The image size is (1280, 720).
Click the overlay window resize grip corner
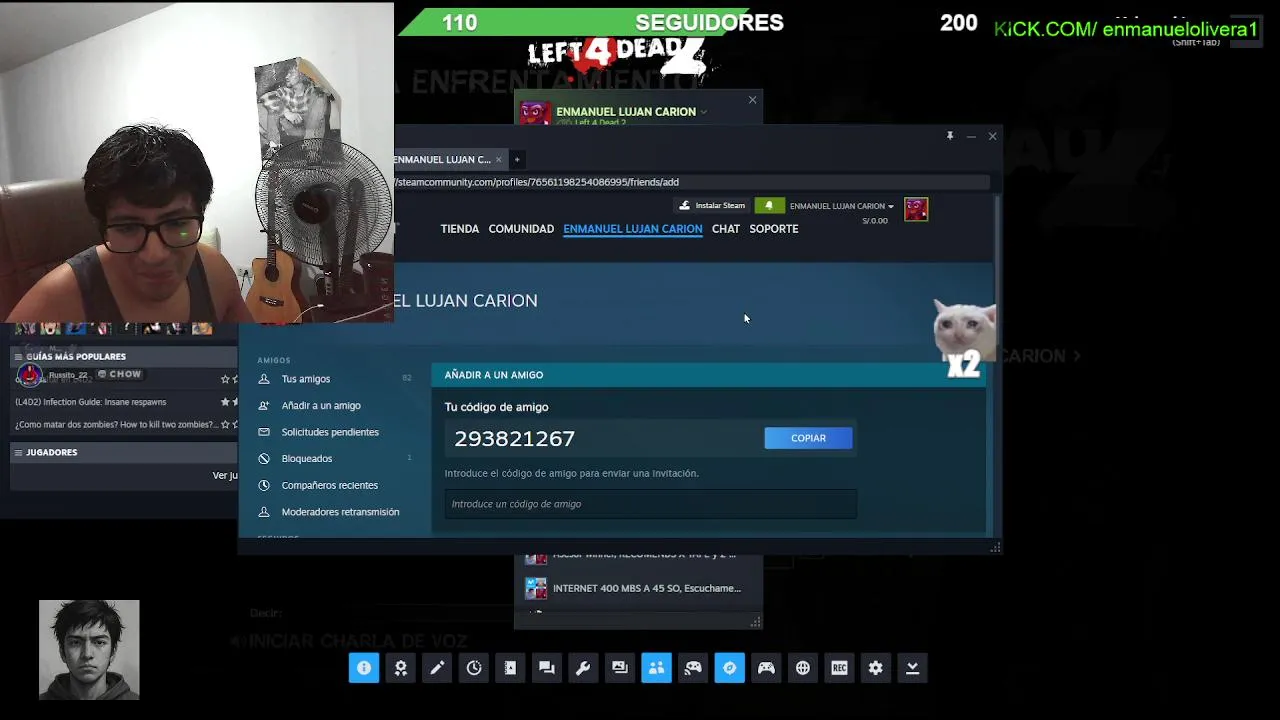(995, 547)
